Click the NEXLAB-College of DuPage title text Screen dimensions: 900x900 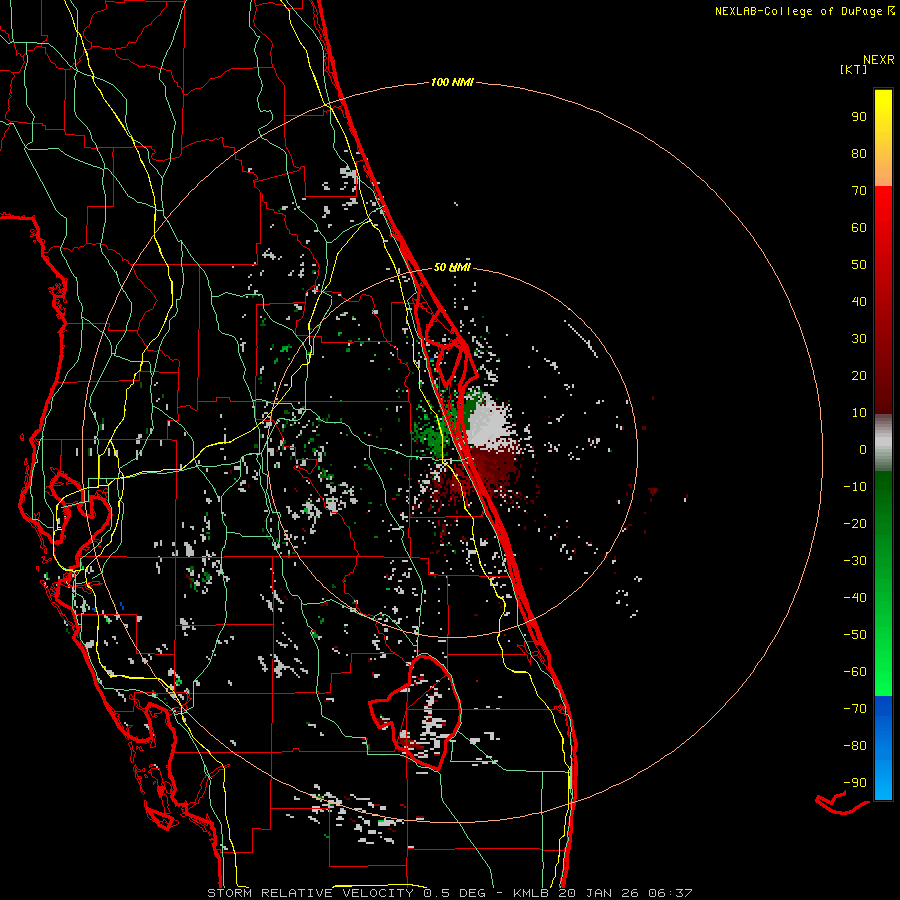(797, 11)
